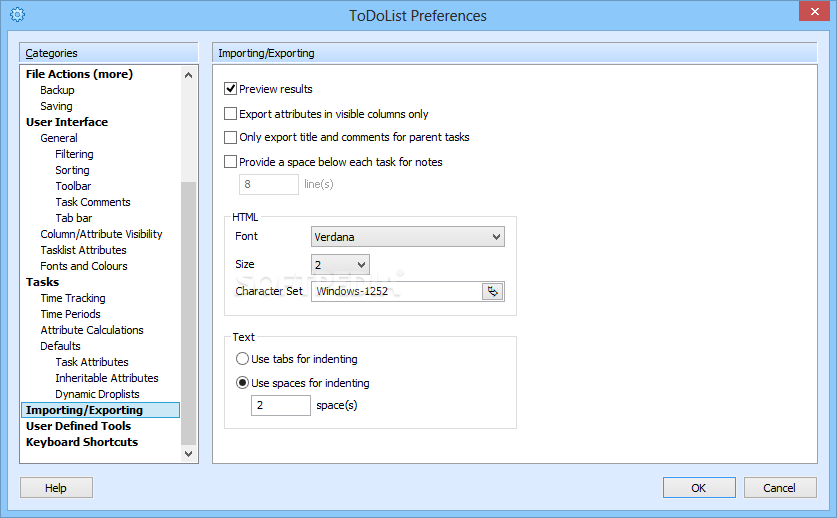Open the Saving category
Screen dimensions: 837x518
pyautogui.click(x=56, y=106)
